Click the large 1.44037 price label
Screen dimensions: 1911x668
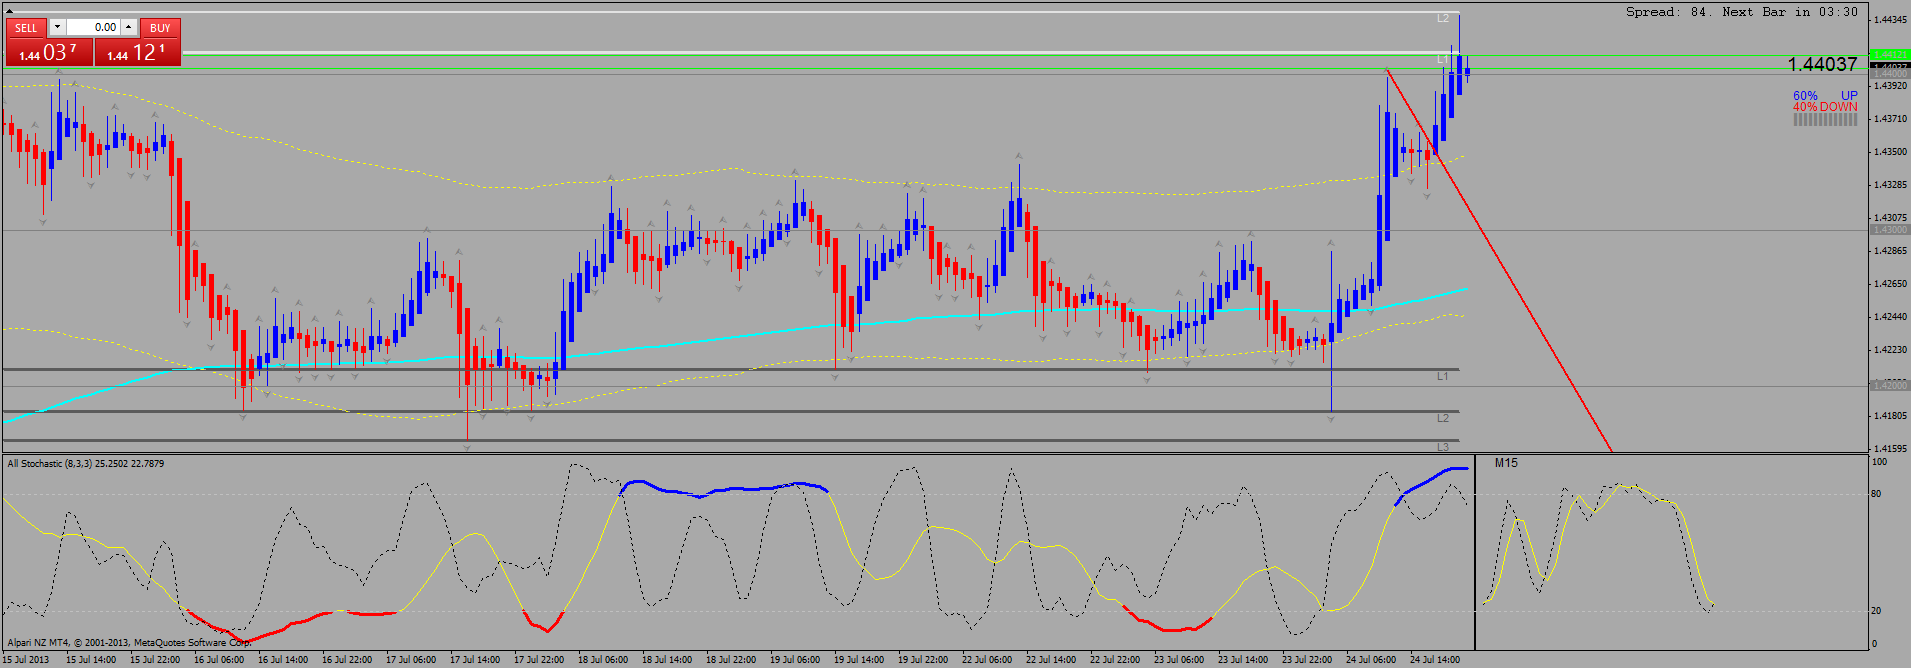pyautogui.click(x=1822, y=64)
